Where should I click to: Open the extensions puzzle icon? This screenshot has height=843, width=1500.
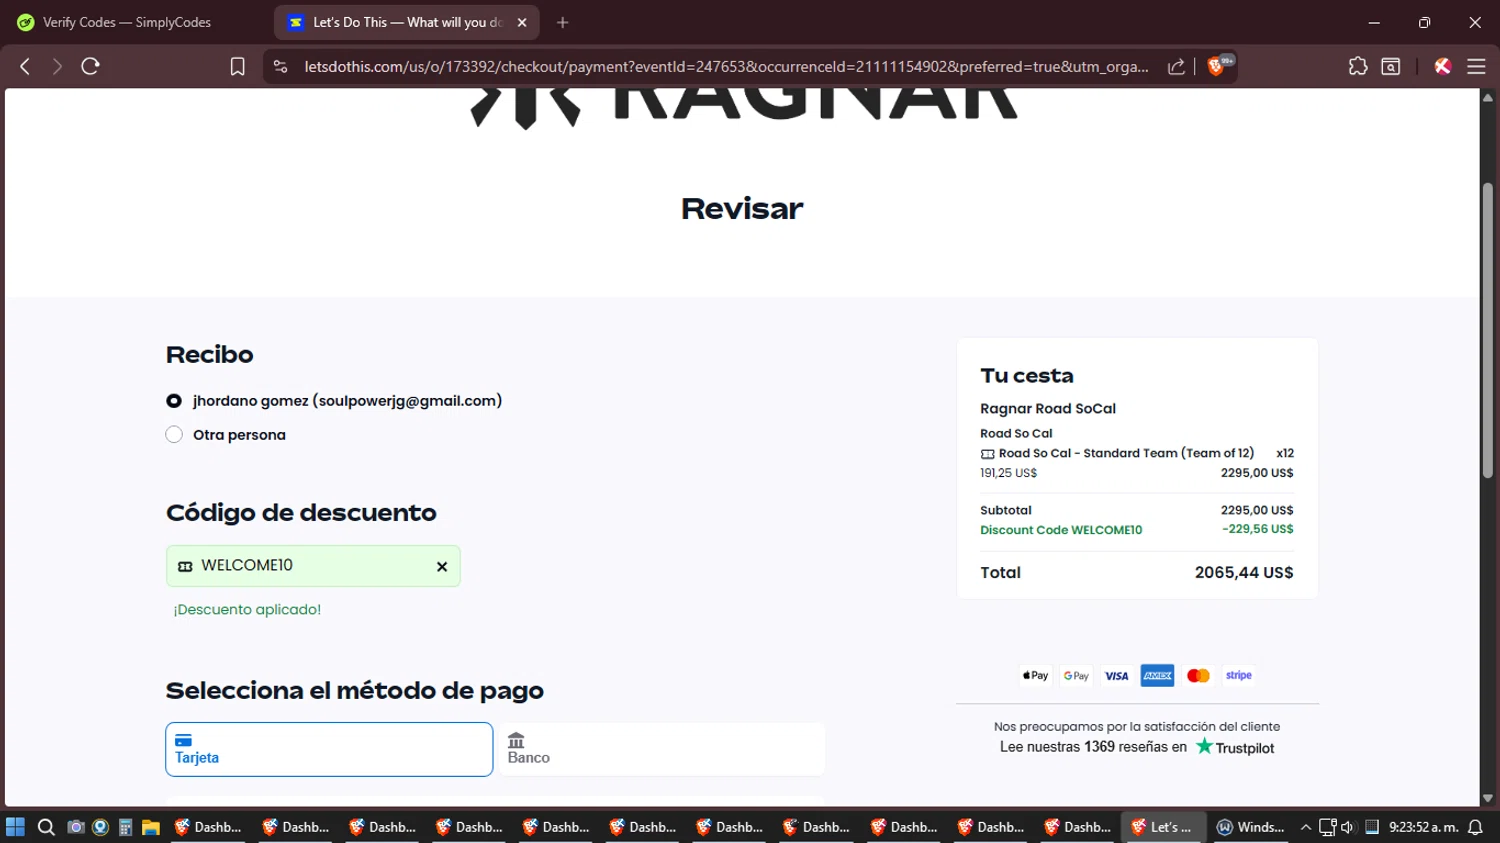[x=1357, y=67]
